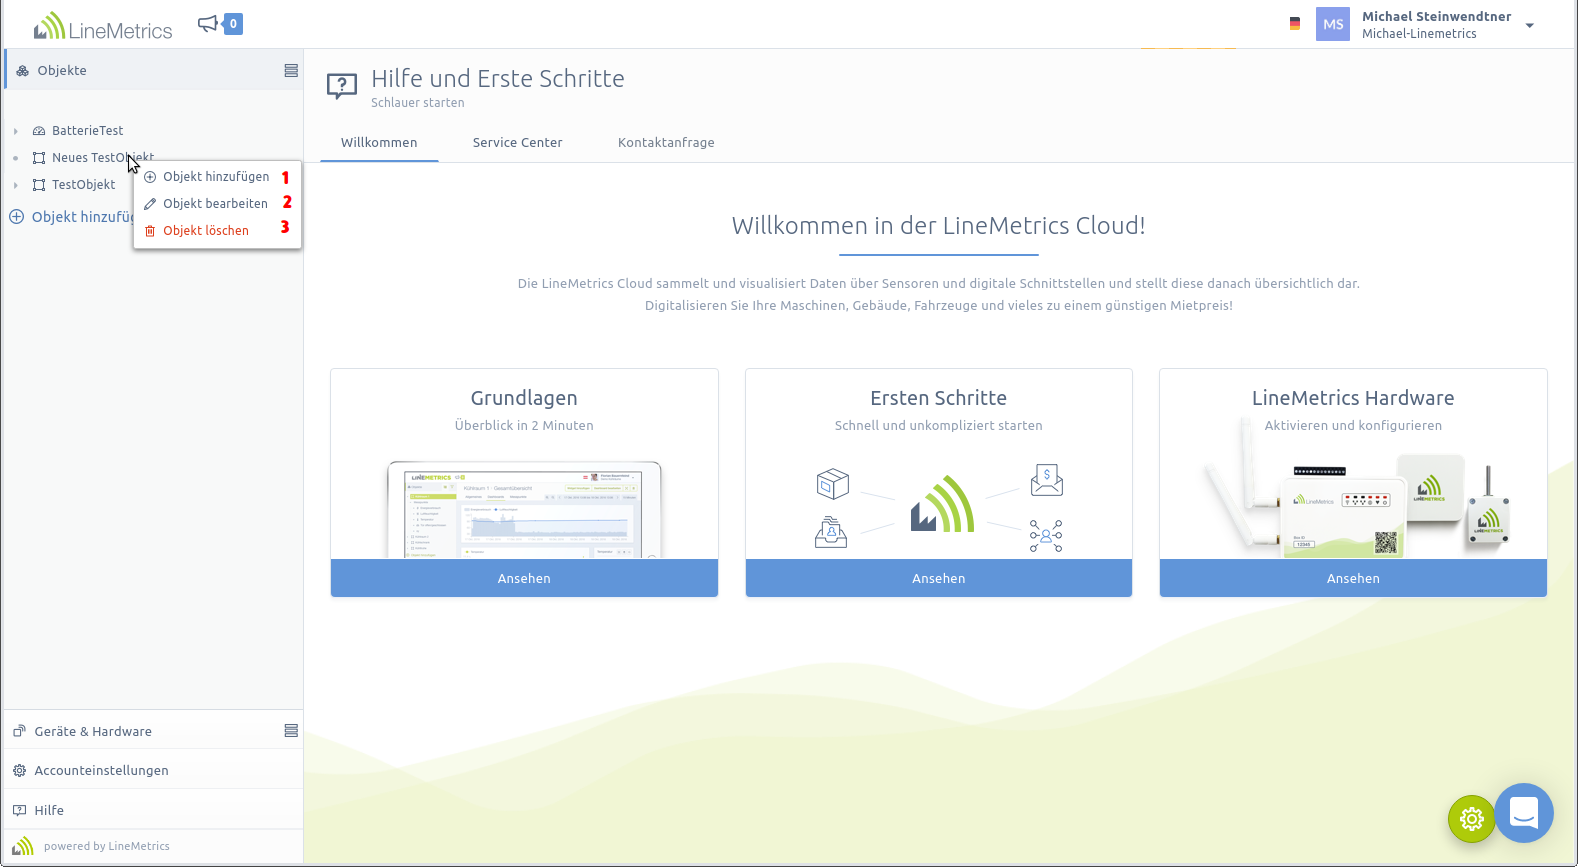Screen dimensions: 1578x867
Task: Click the Willkommen in der LineMetrics Cloud heading
Action: 939,226
